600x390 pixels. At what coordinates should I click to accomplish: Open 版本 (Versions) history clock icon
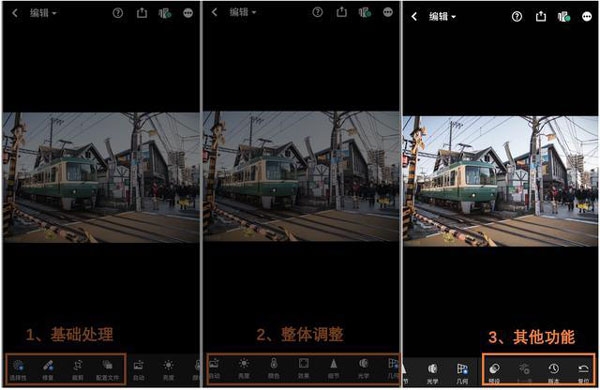point(553,373)
